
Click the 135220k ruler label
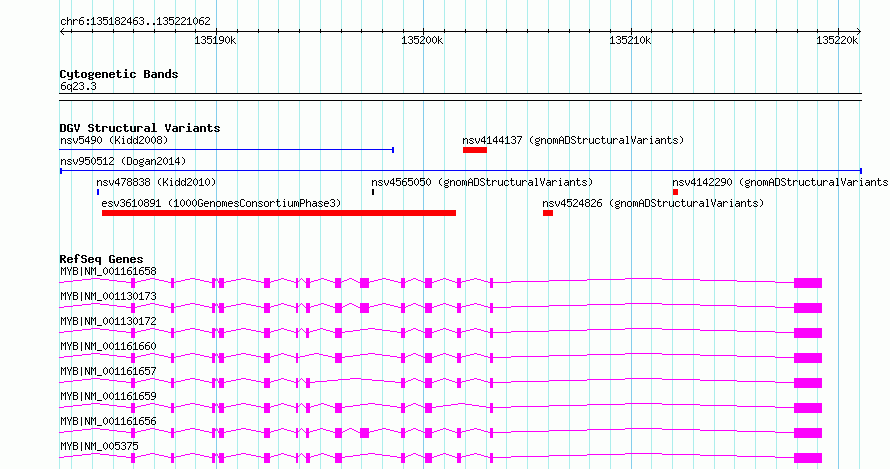coord(837,40)
